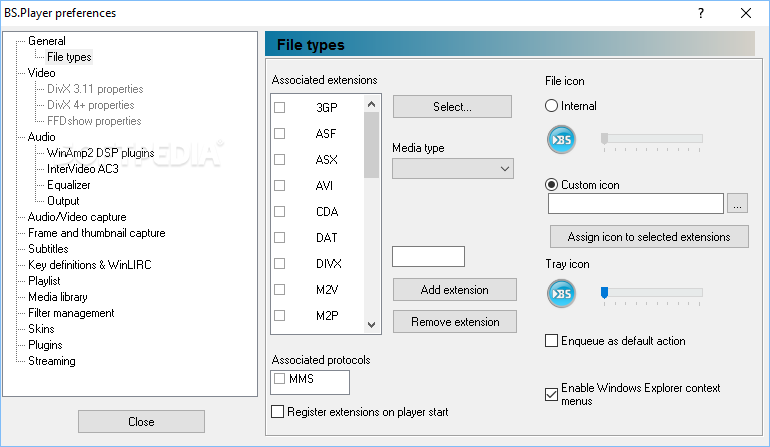Click the extensions list scroll down arrow
The image size is (770, 447).
pos(371,325)
